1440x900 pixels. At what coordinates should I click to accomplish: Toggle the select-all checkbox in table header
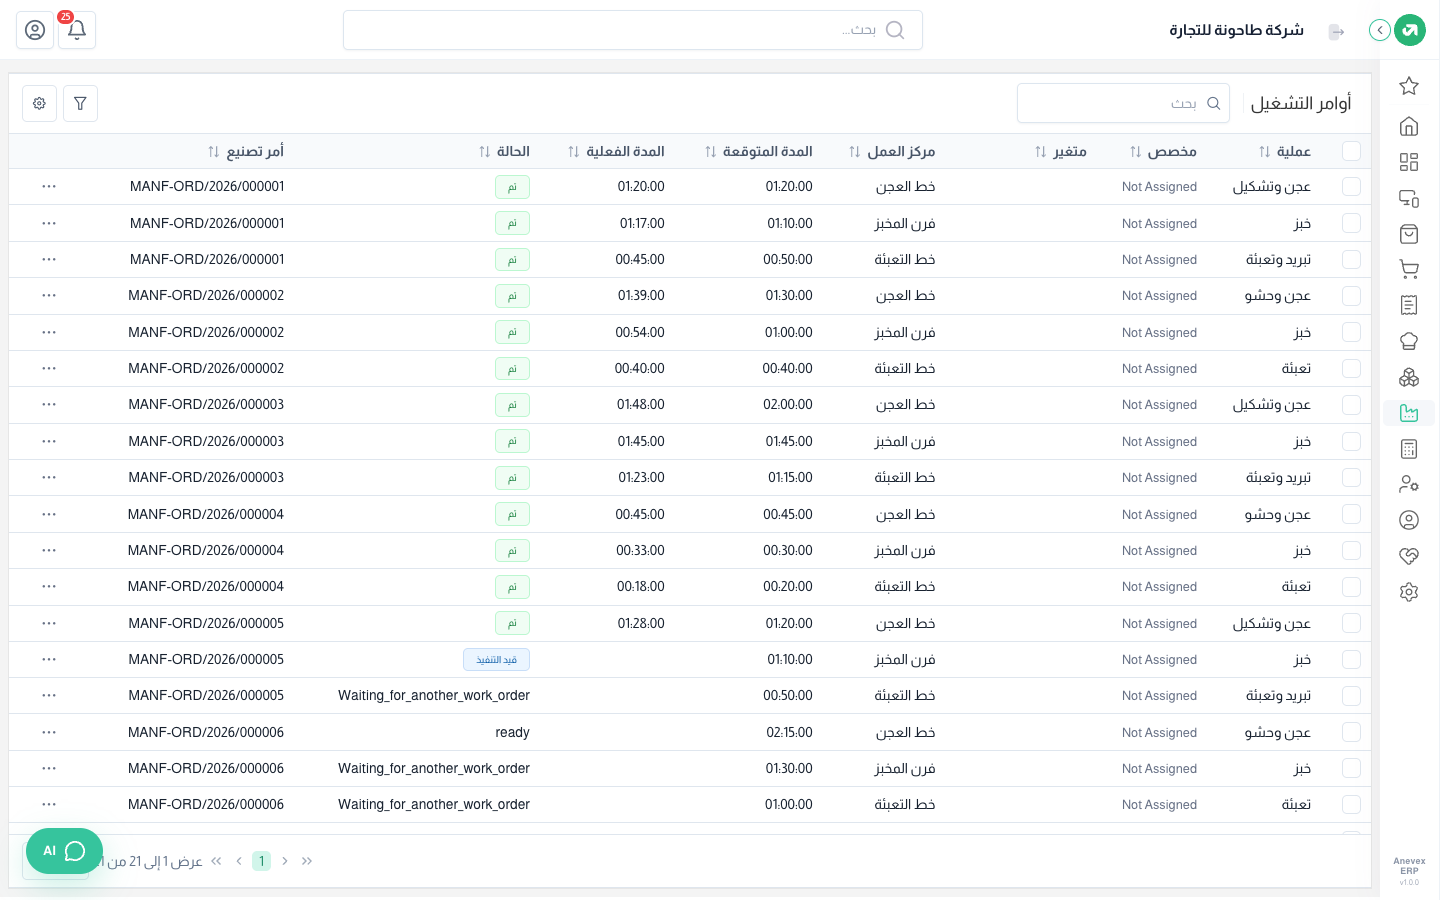1352,151
